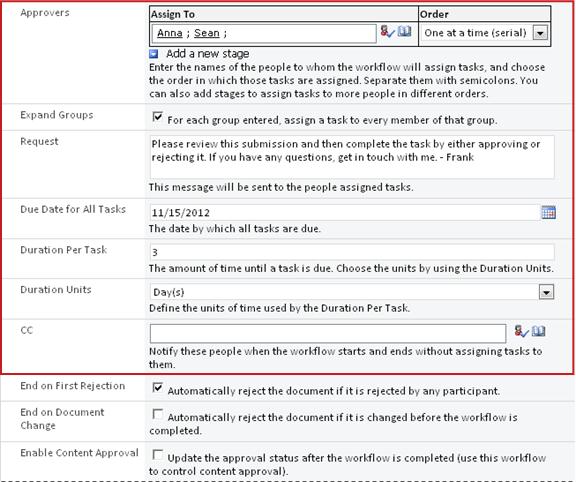576x482 pixels.
Task: Select the One at a time (serial) combo box
Action: pos(485,33)
